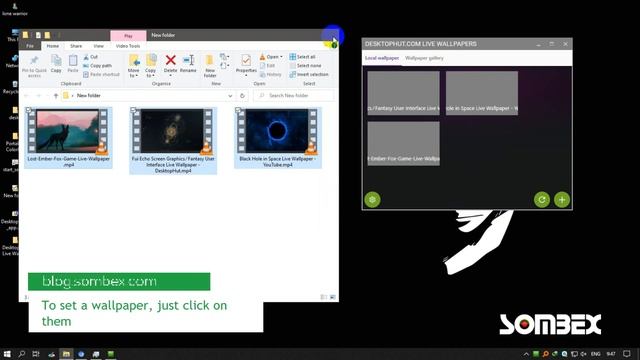This screenshot has height=360, width=640.
Task: Open the Delete dropdown arrow
Action: (171, 75)
